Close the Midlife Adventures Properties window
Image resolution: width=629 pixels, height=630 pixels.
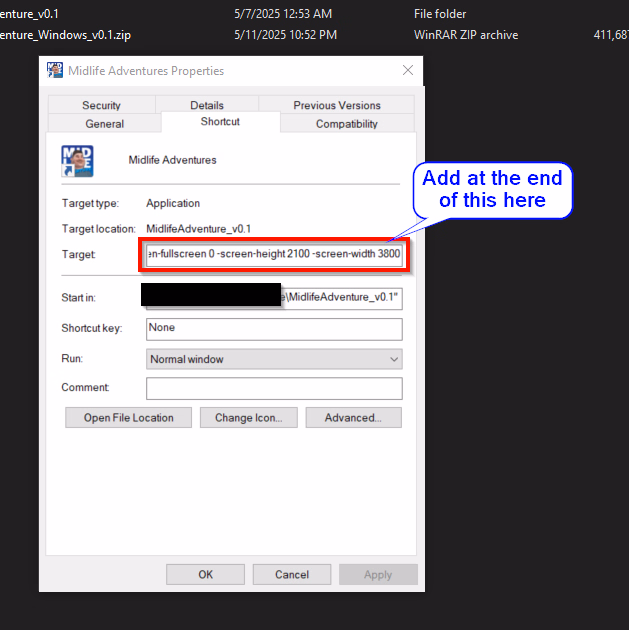tap(408, 70)
